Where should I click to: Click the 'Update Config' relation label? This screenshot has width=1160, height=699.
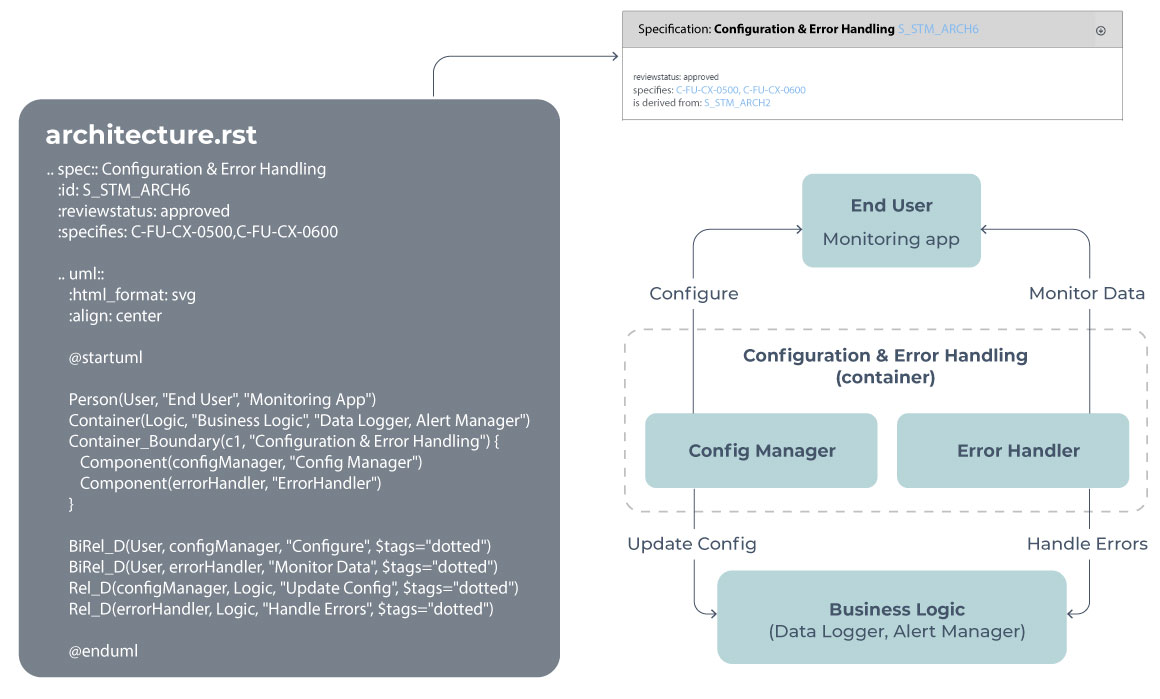click(x=692, y=544)
